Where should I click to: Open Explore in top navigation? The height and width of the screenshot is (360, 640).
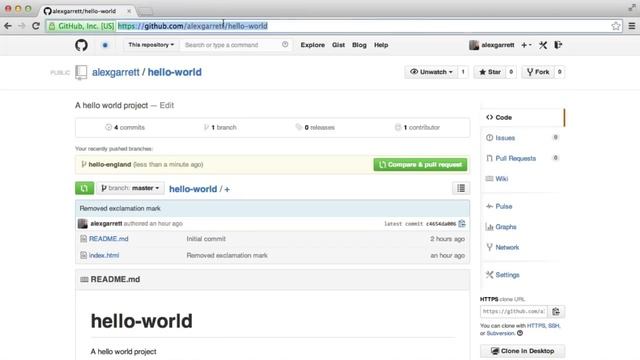pos(313,45)
